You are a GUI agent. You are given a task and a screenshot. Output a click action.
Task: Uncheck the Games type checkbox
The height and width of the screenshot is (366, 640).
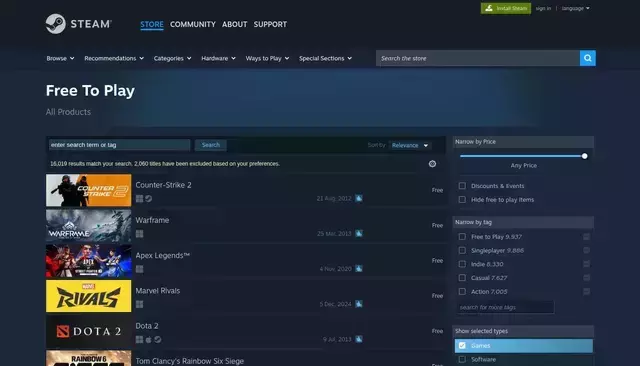point(462,346)
